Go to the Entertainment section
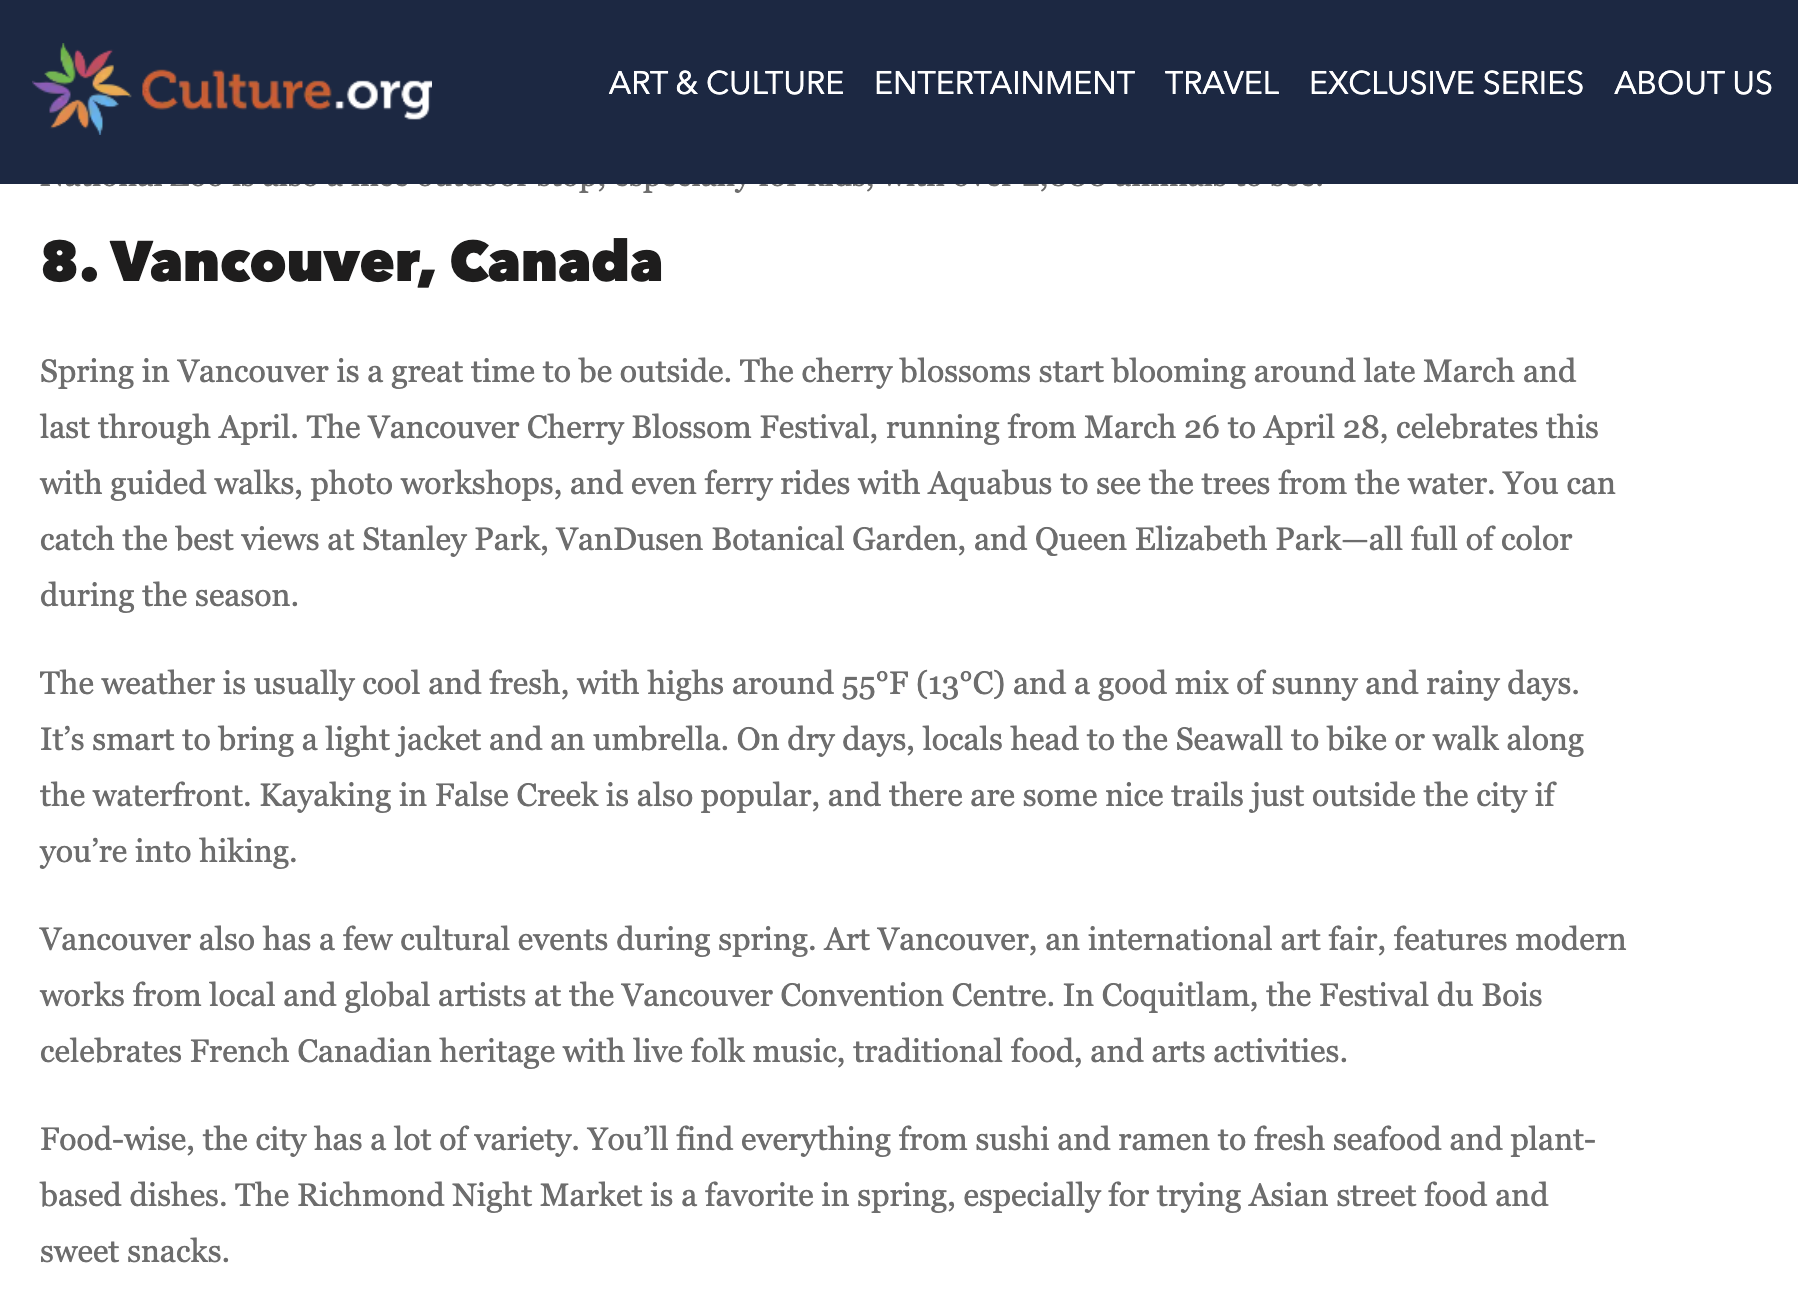The image size is (1798, 1304). 1004,83
